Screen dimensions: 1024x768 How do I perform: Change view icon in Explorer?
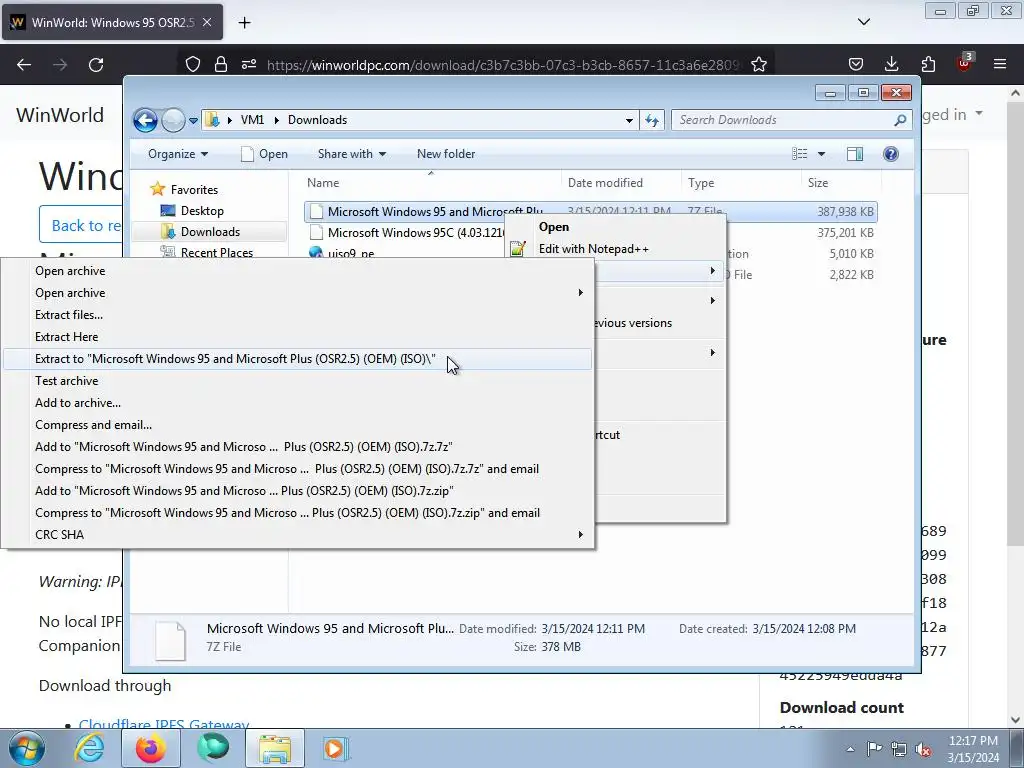799,154
